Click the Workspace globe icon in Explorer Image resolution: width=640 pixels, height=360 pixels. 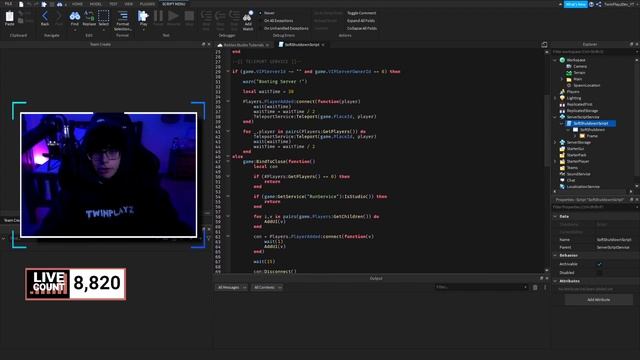pyautogui.click(x=562, y=60)
